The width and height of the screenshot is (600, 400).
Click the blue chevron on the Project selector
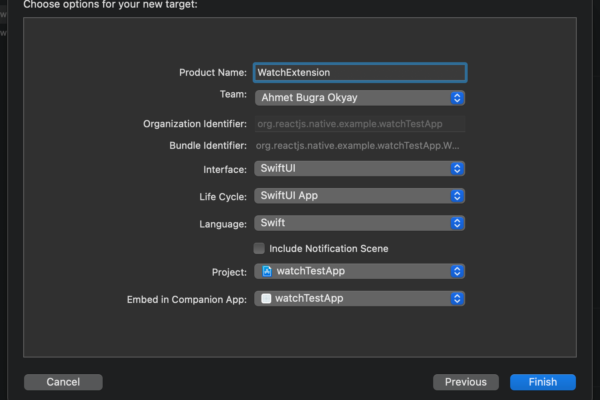point(458,271)
